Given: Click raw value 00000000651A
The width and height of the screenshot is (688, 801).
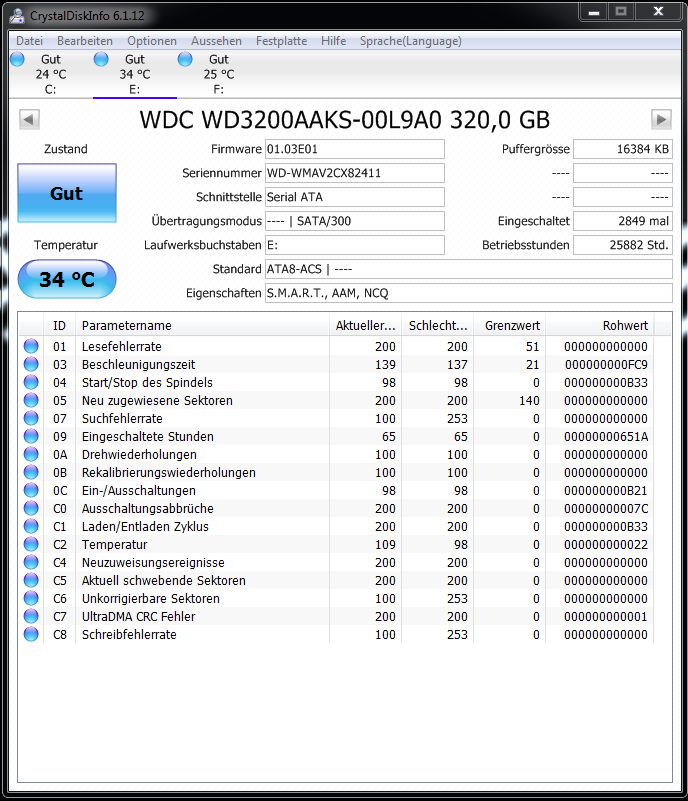Looking at the screenshot, I should 606,436.
